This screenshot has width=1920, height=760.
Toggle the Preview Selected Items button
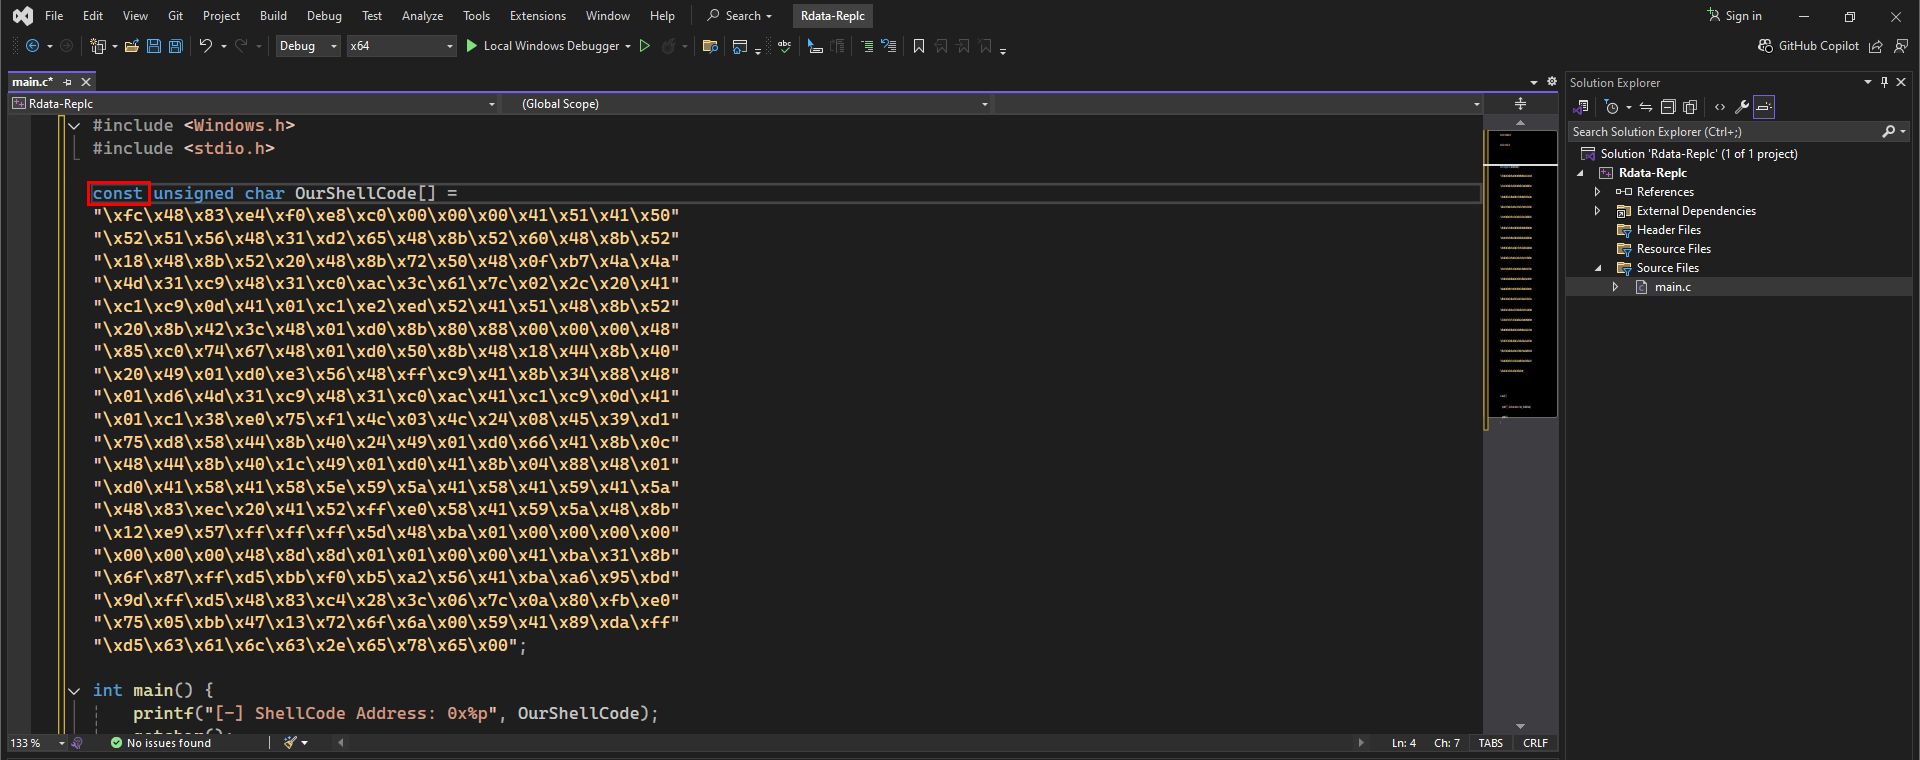click(1764, 107)
